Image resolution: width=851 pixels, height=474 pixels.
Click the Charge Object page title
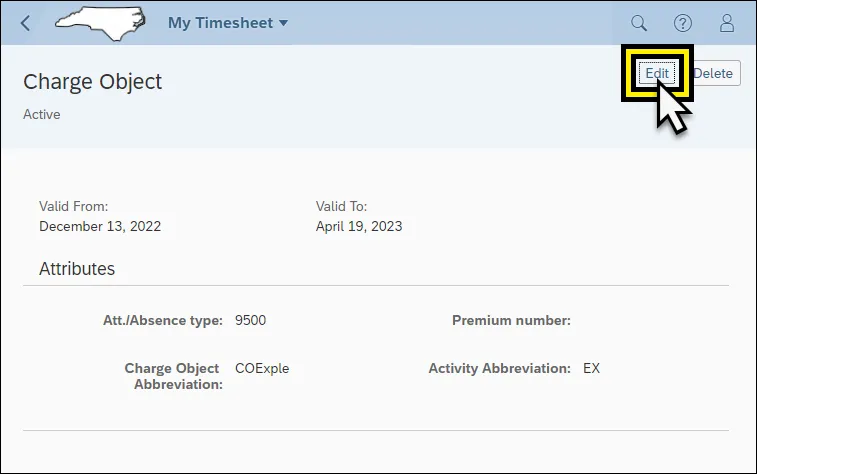(92, 82)
